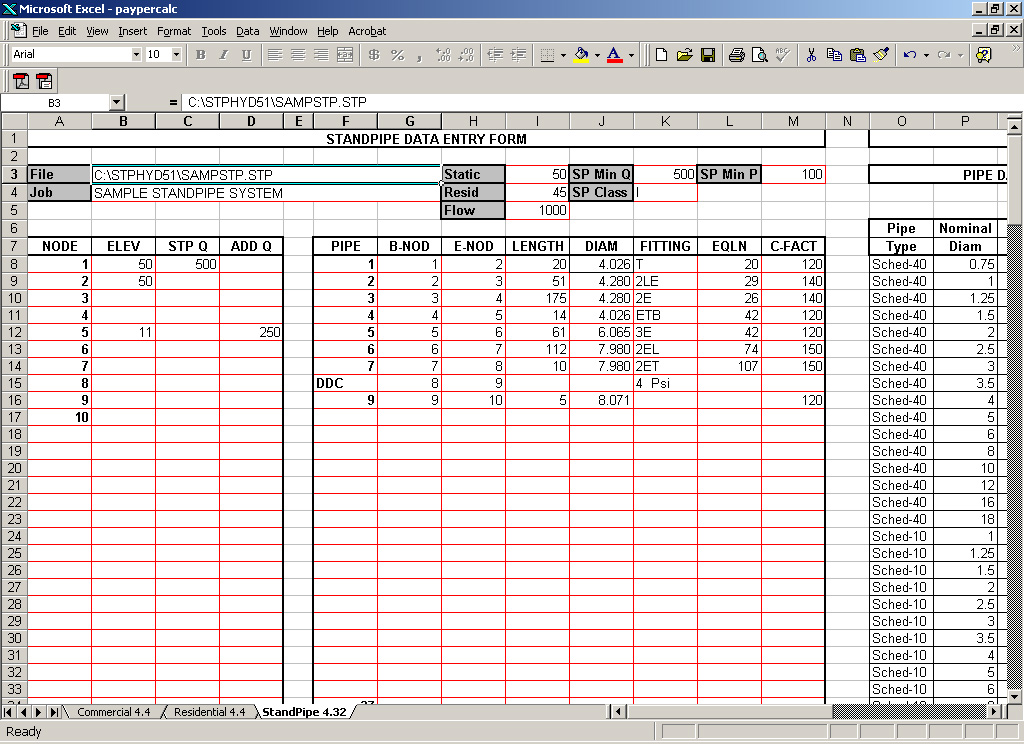Print with printer icon
Image resolution: width=1024 pixels, height=744 pixels.
tap(737, 55)
